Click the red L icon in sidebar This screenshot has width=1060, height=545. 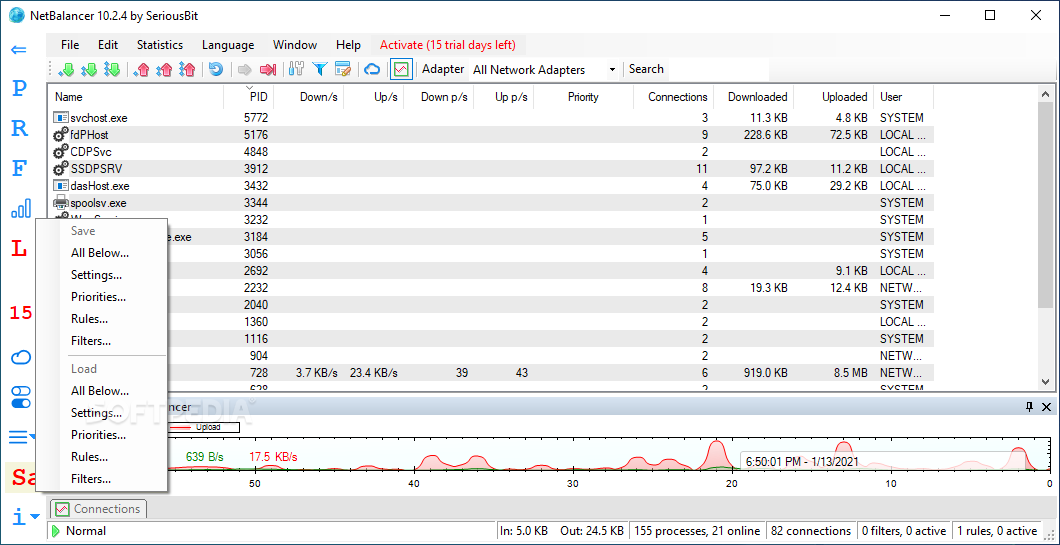pos(20,248)
